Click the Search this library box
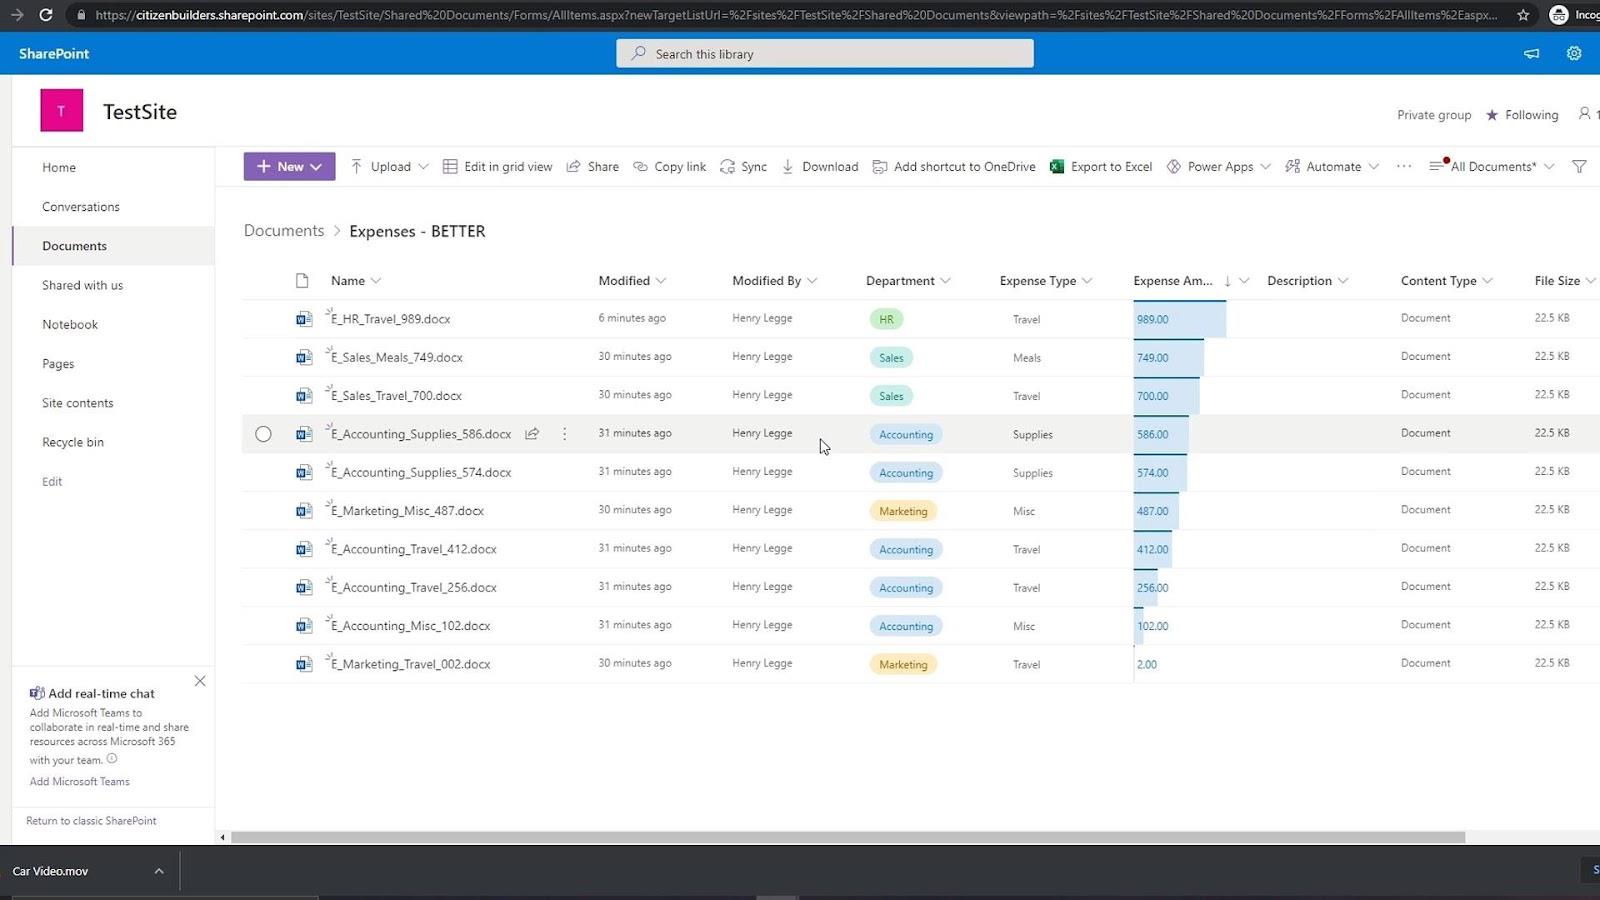1600x900 pixels. [825, 54]
